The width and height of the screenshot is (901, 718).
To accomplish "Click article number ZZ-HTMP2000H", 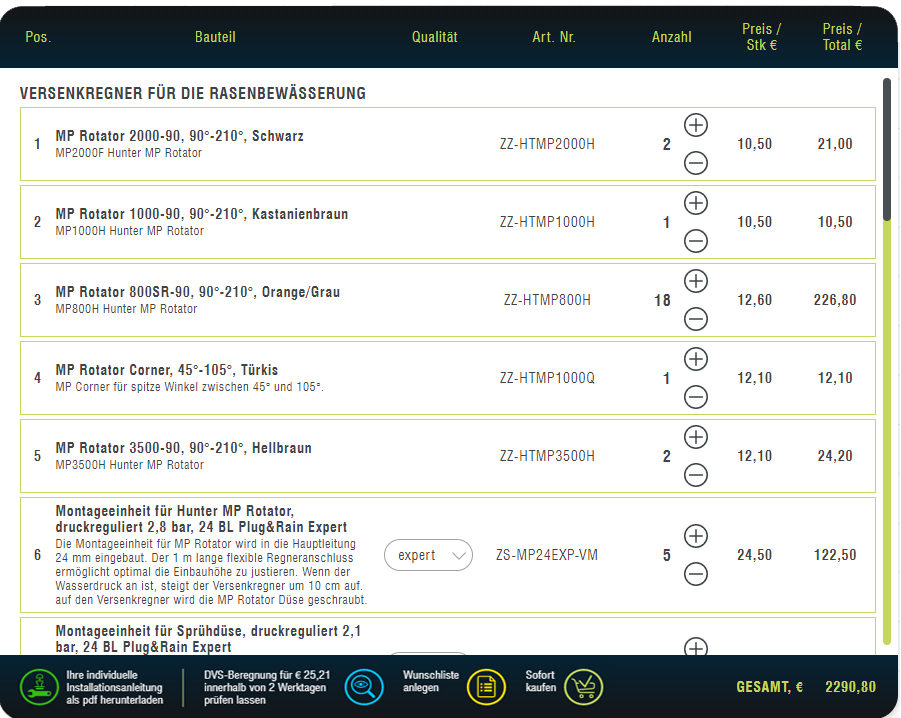I will [547, 144].
